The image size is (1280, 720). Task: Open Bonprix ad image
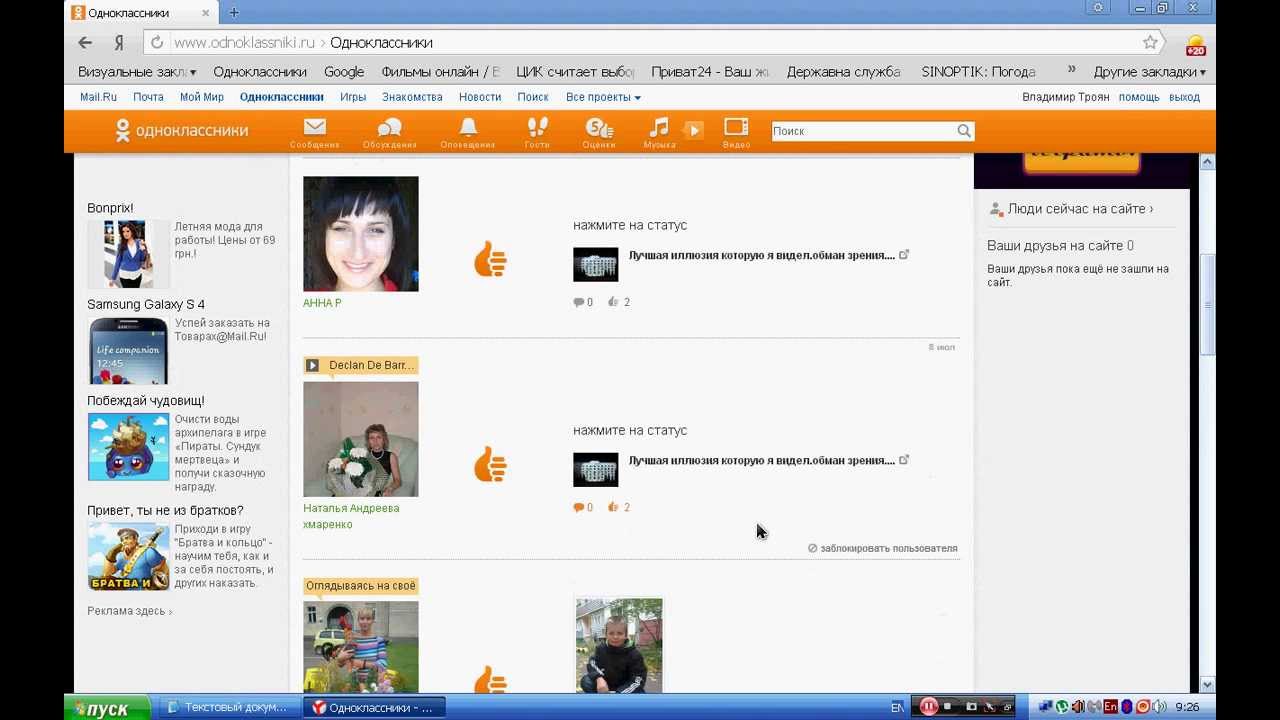[x=128, y=254]
